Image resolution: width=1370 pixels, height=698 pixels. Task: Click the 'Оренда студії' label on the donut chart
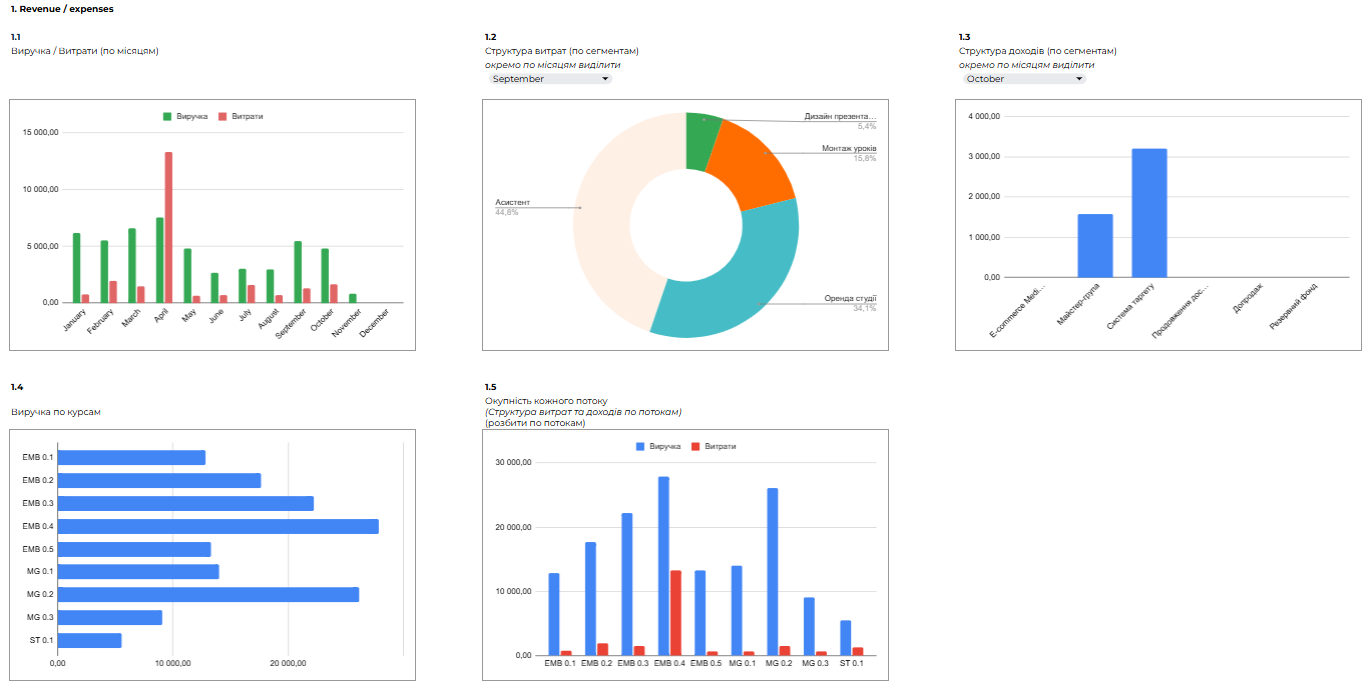pyautogui.click(x=850, y=298)
